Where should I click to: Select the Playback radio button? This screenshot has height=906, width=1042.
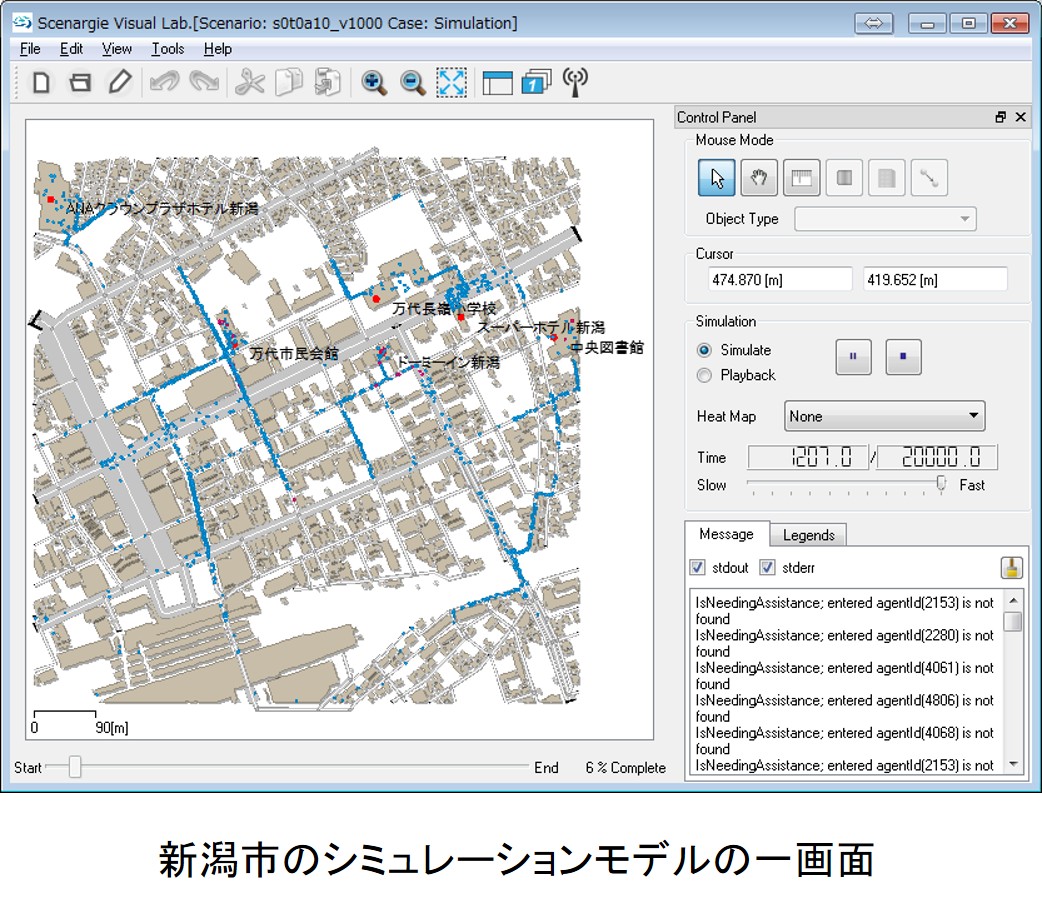tap(705, 376)
